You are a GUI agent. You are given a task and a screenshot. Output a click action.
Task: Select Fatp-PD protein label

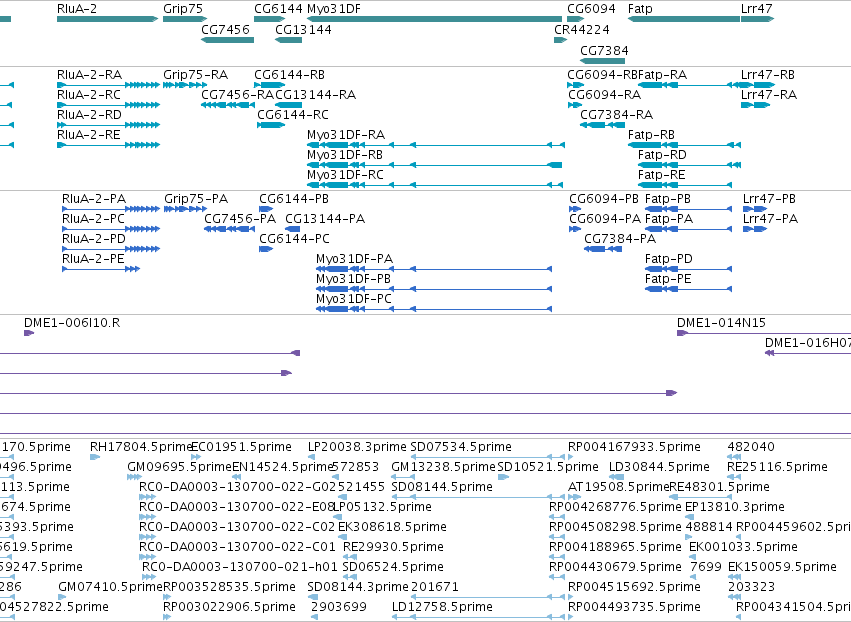pyautogui.click(x=669, y=259)
